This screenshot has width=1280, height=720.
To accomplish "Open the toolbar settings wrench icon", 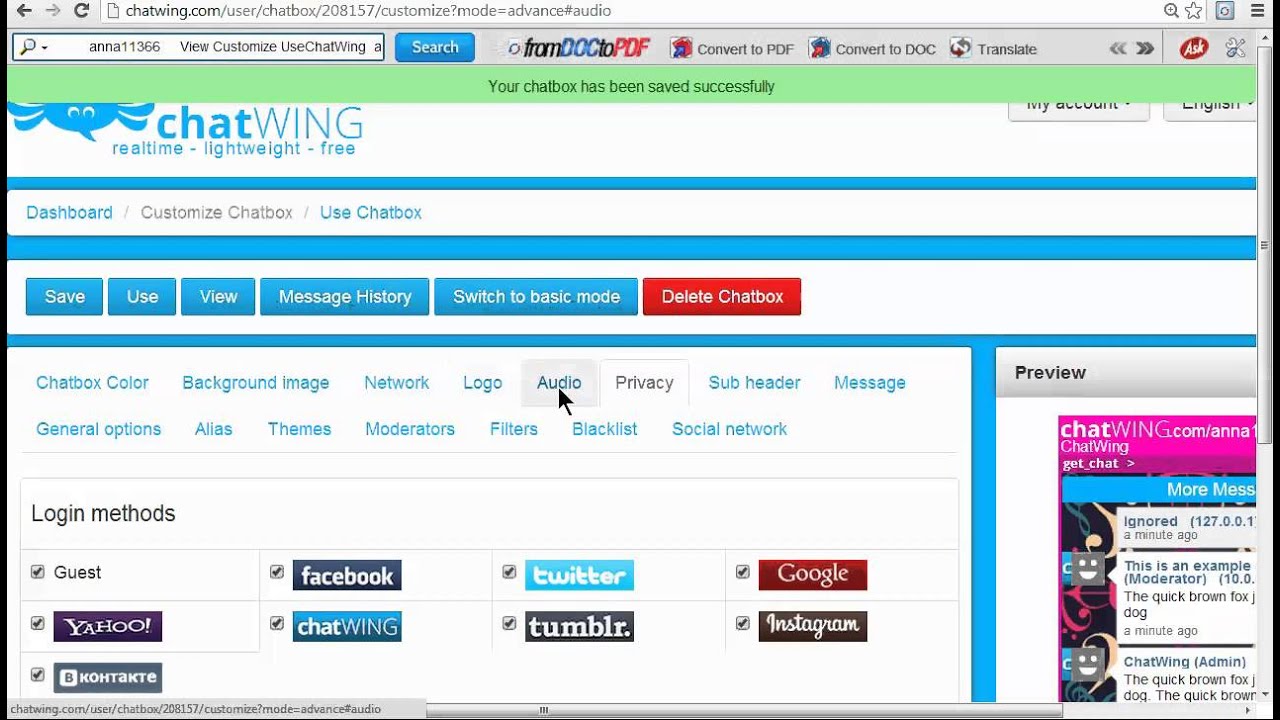I will [1235, 48].
